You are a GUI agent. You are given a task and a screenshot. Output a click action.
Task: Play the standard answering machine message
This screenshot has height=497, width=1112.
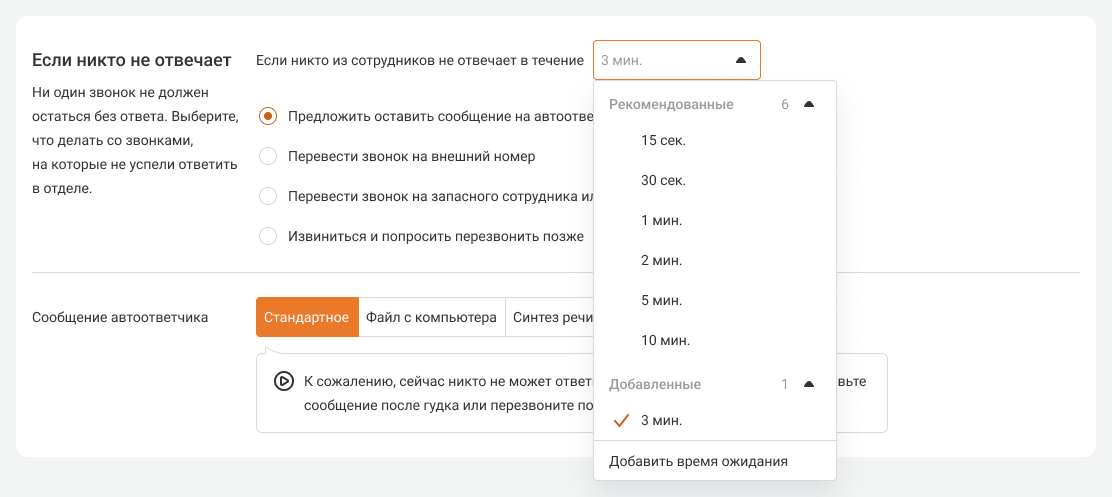[x=283, y=380]
